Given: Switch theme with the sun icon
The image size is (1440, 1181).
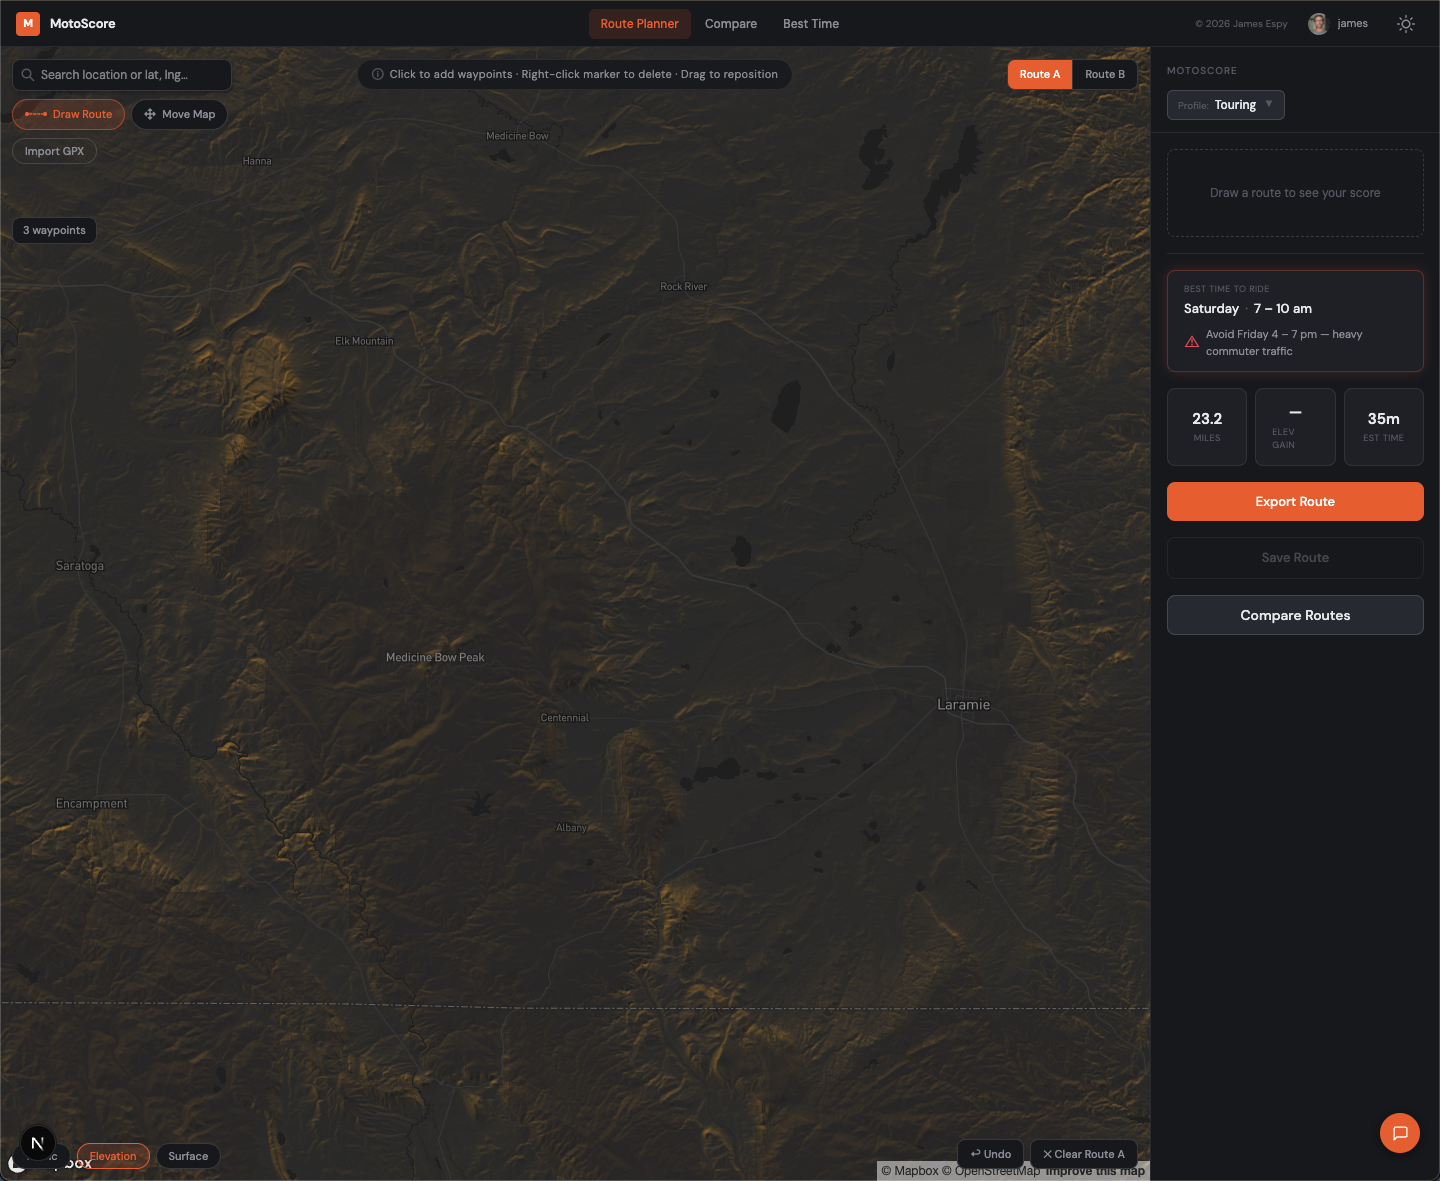Looking at the screenshot, I should coord(1405,23).
